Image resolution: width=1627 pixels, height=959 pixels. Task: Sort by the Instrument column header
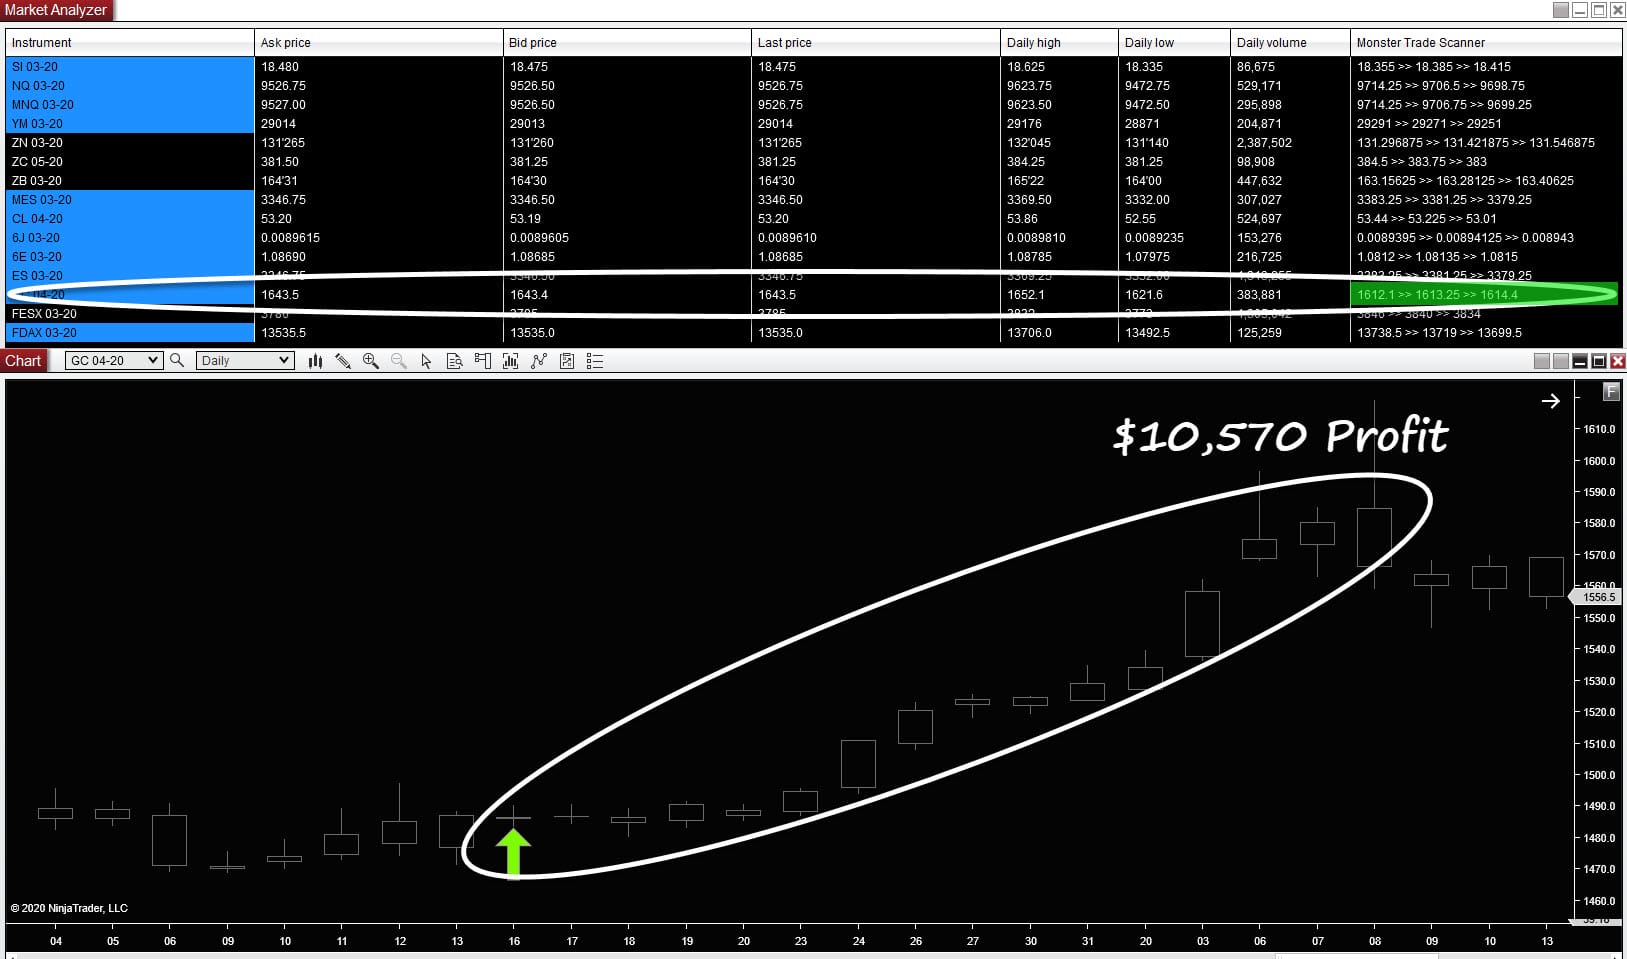coord(130,42)
